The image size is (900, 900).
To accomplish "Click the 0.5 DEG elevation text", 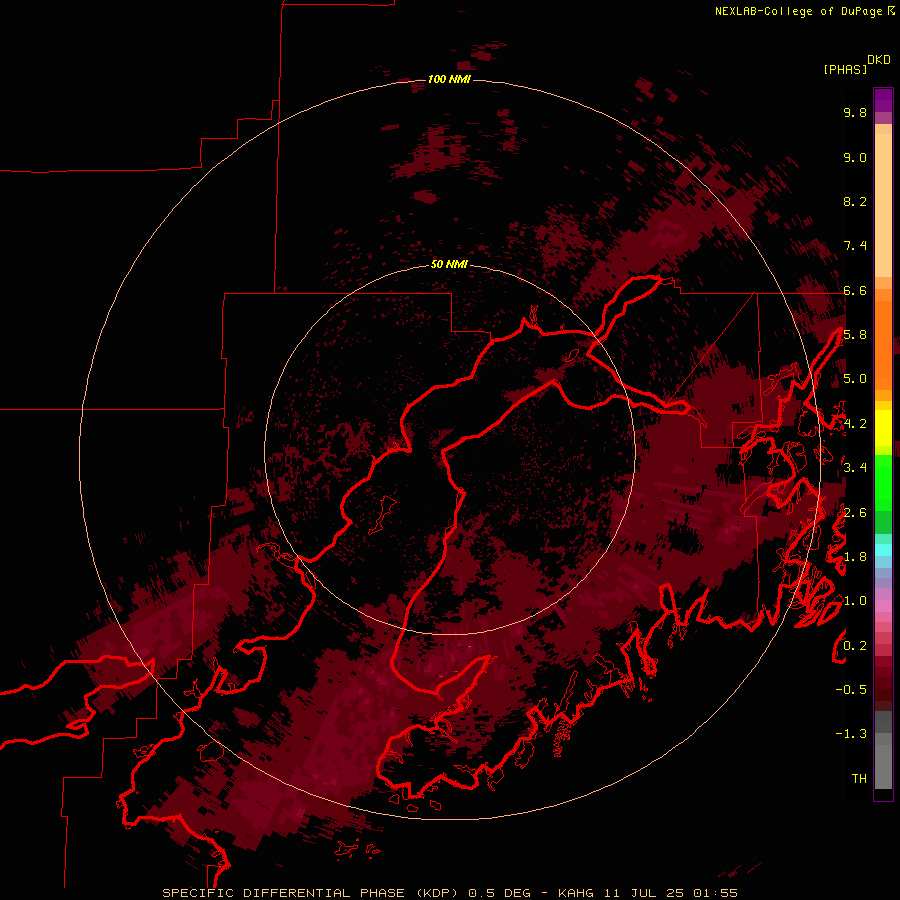I will [x=499, y=893].
